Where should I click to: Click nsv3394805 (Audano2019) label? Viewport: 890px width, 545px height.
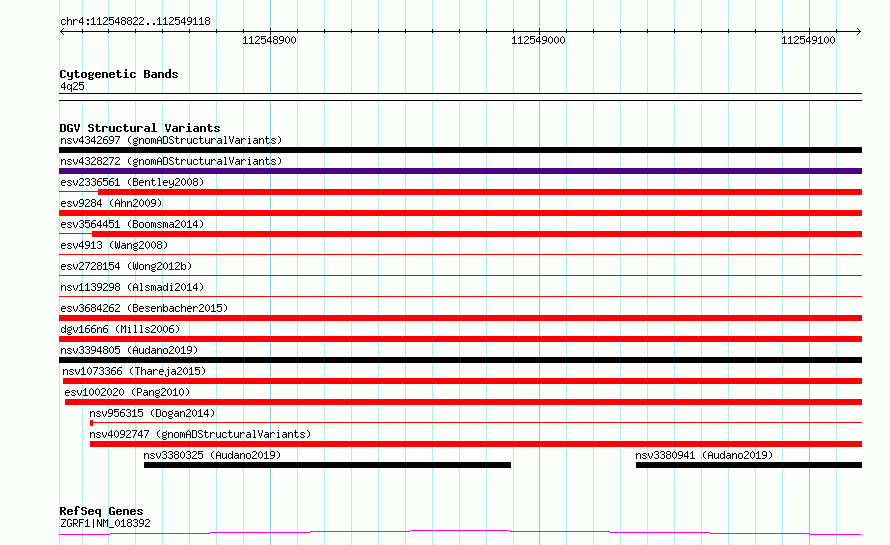(129, 350)
